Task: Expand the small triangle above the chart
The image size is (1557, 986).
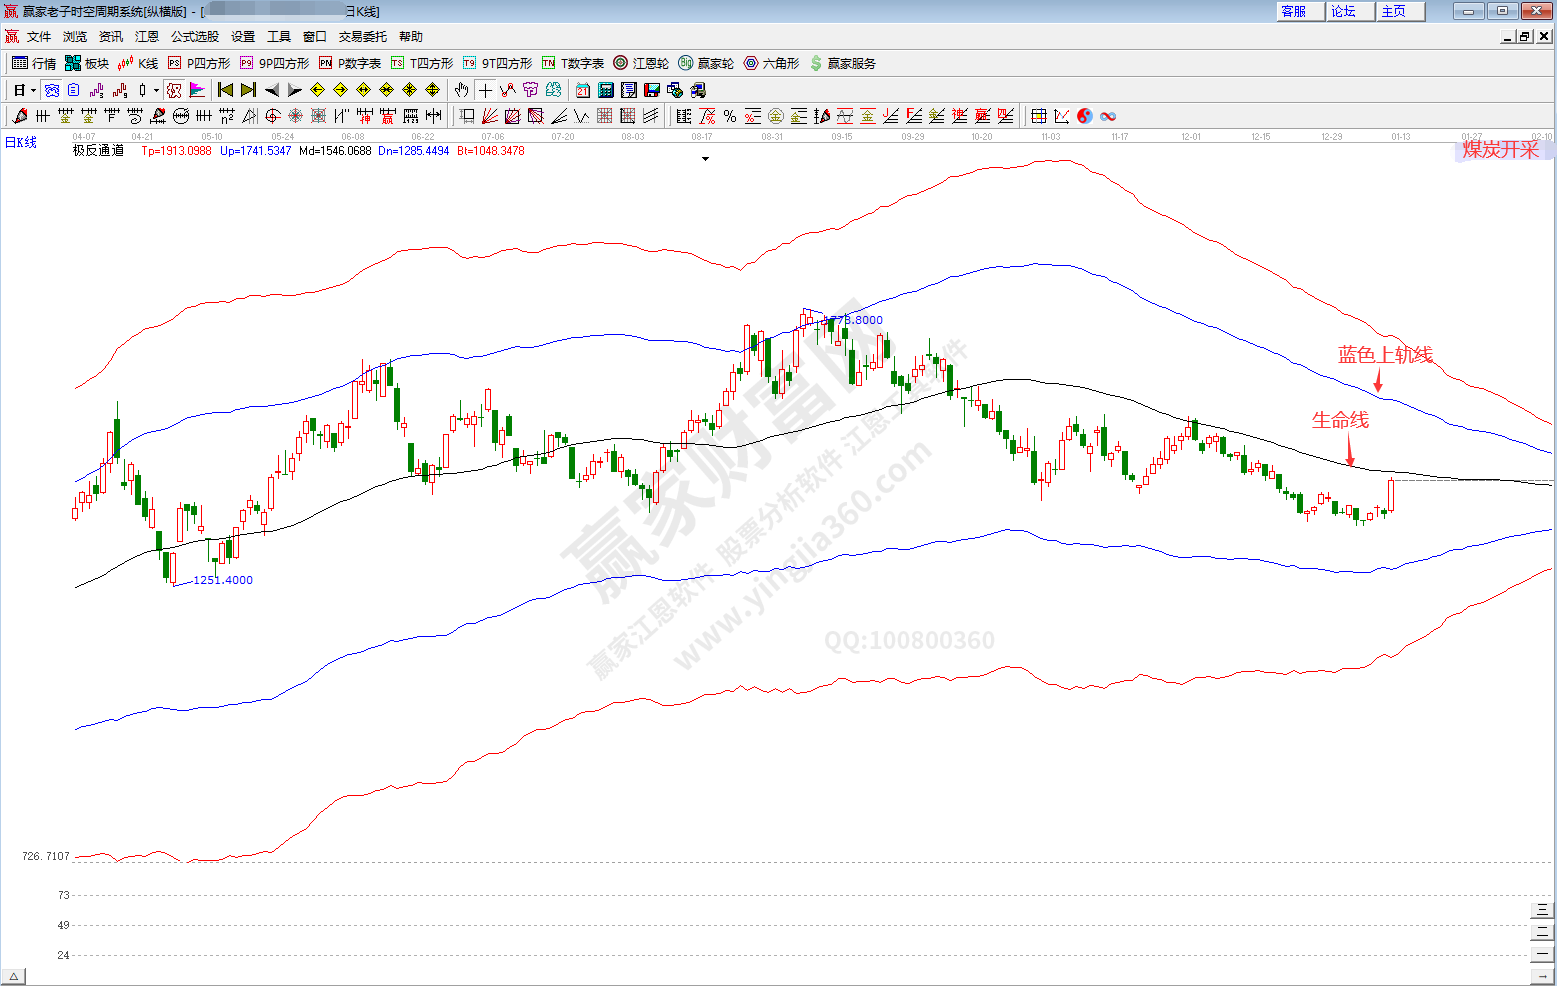Action: point(705,159)
